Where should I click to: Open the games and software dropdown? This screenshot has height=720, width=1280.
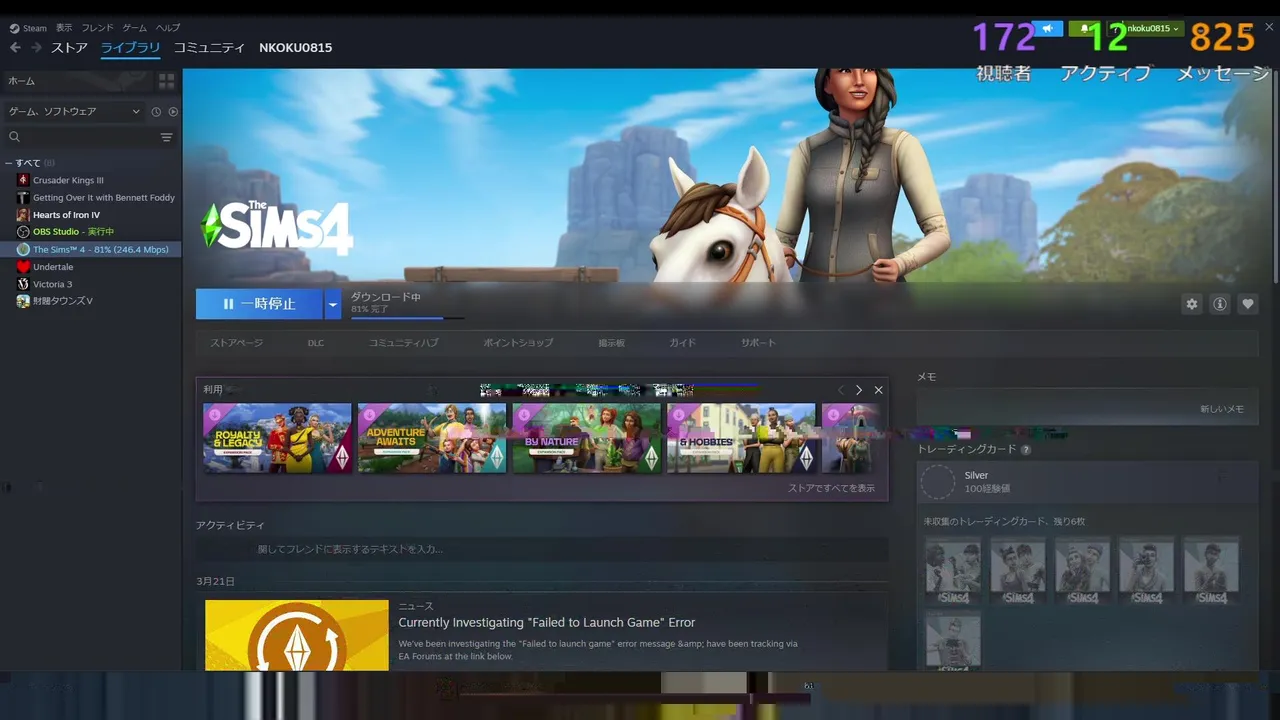click(x=74, y=112)
